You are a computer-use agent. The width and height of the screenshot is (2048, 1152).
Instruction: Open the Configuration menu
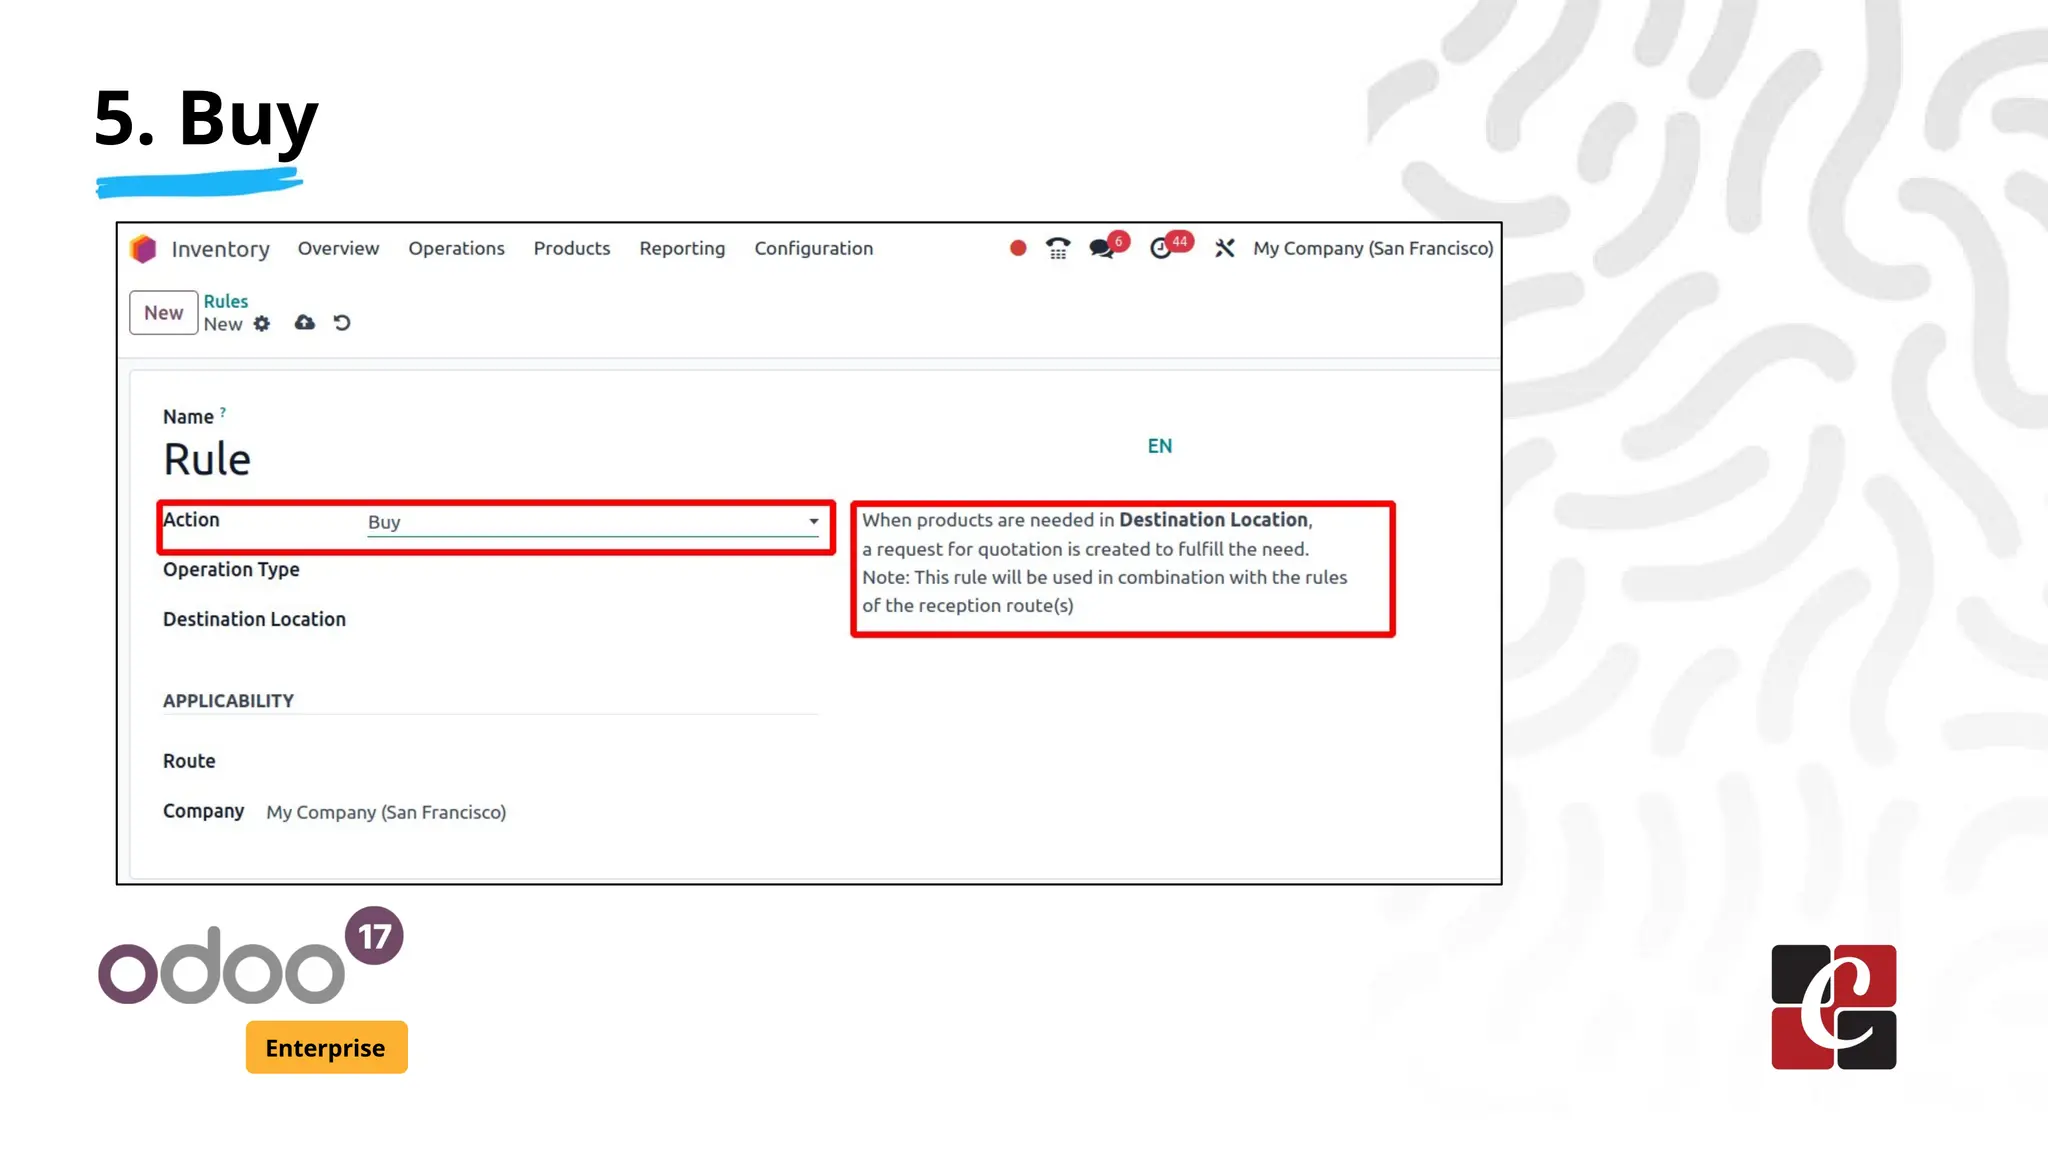tap(813, 248)
